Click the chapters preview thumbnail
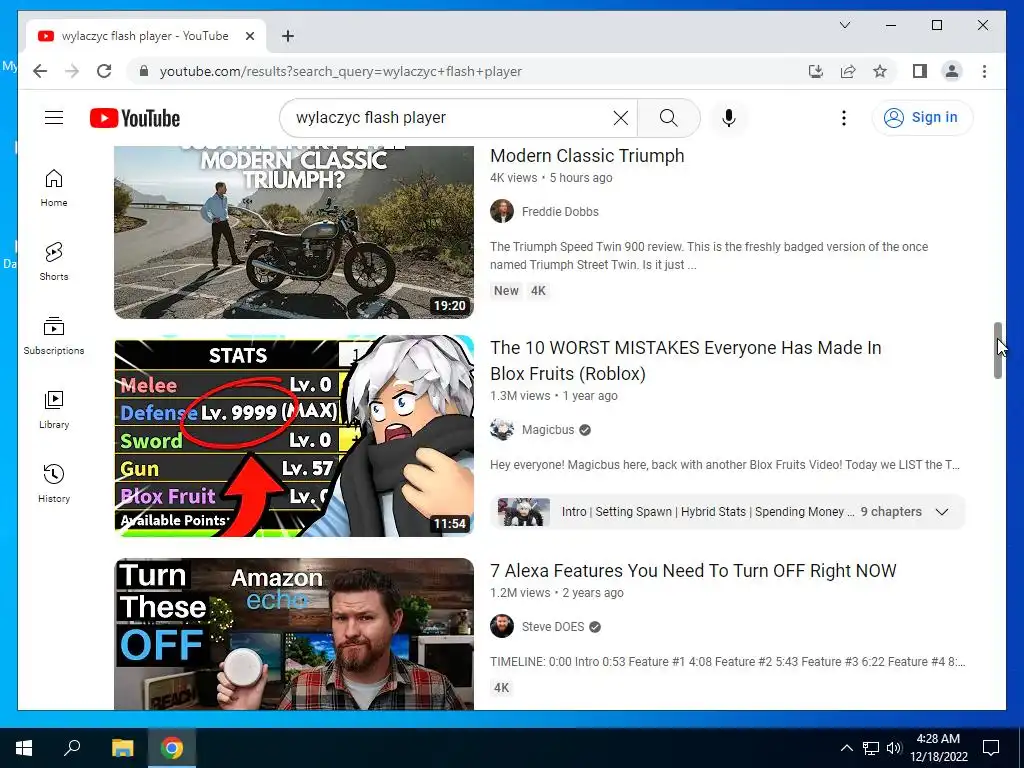This screenshot has height=768, width=1024. (523, 511)
